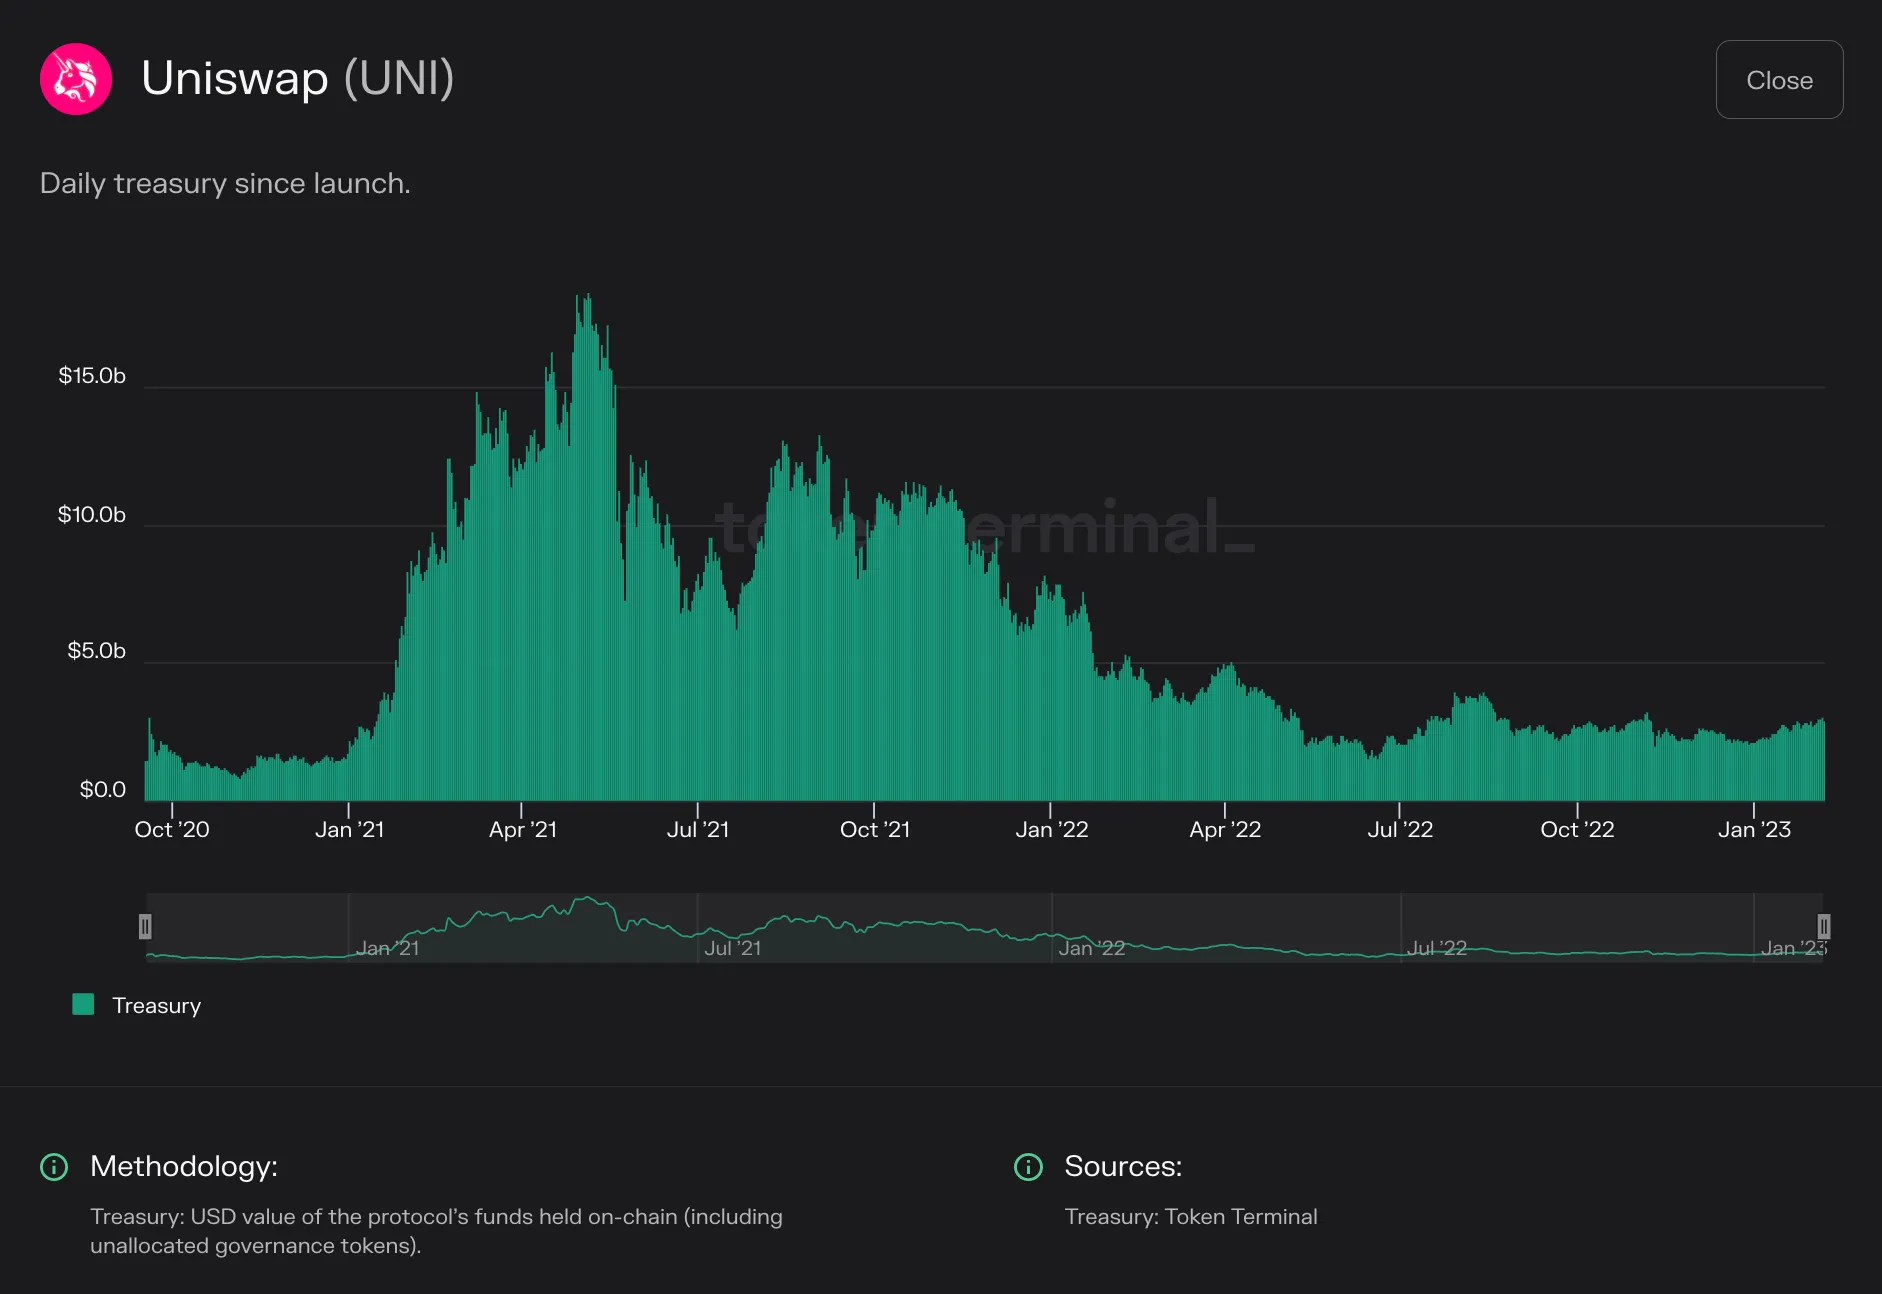Image resolution: width=1882 pixels, height=1294 pixels.
Task: Click the Oct '22 x-axis label
Action: [1577, 829]
